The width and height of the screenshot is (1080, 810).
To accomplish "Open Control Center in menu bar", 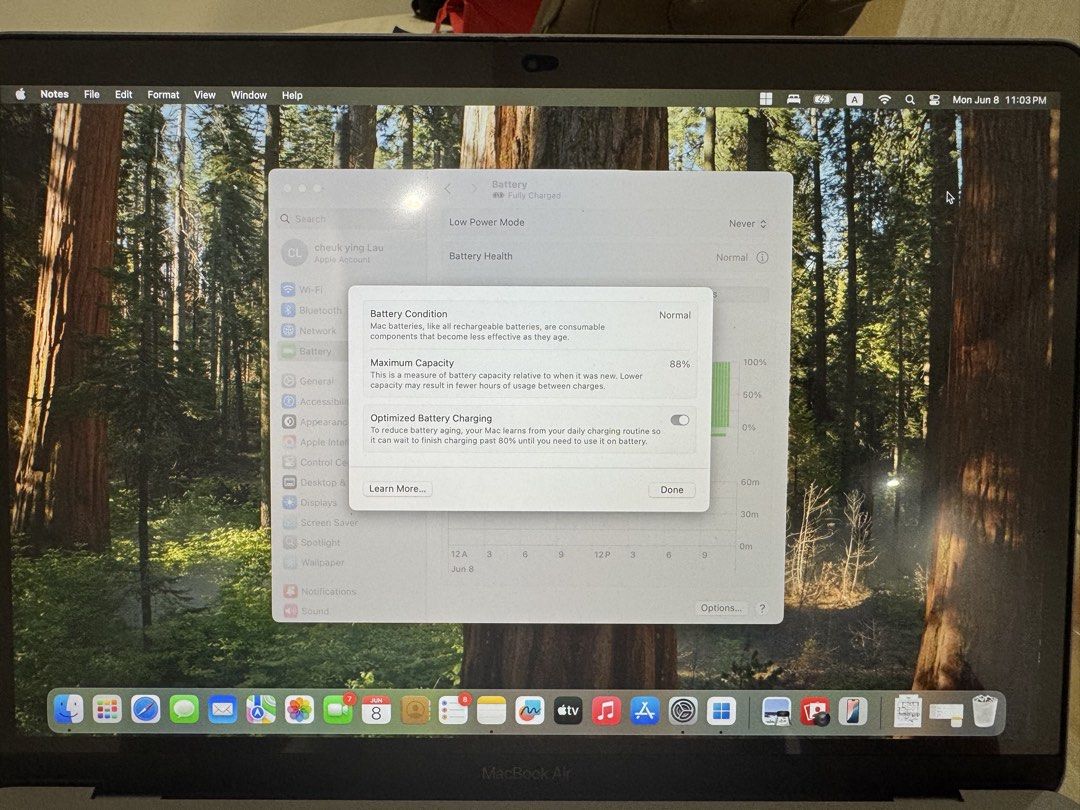I will coord(934,100).
